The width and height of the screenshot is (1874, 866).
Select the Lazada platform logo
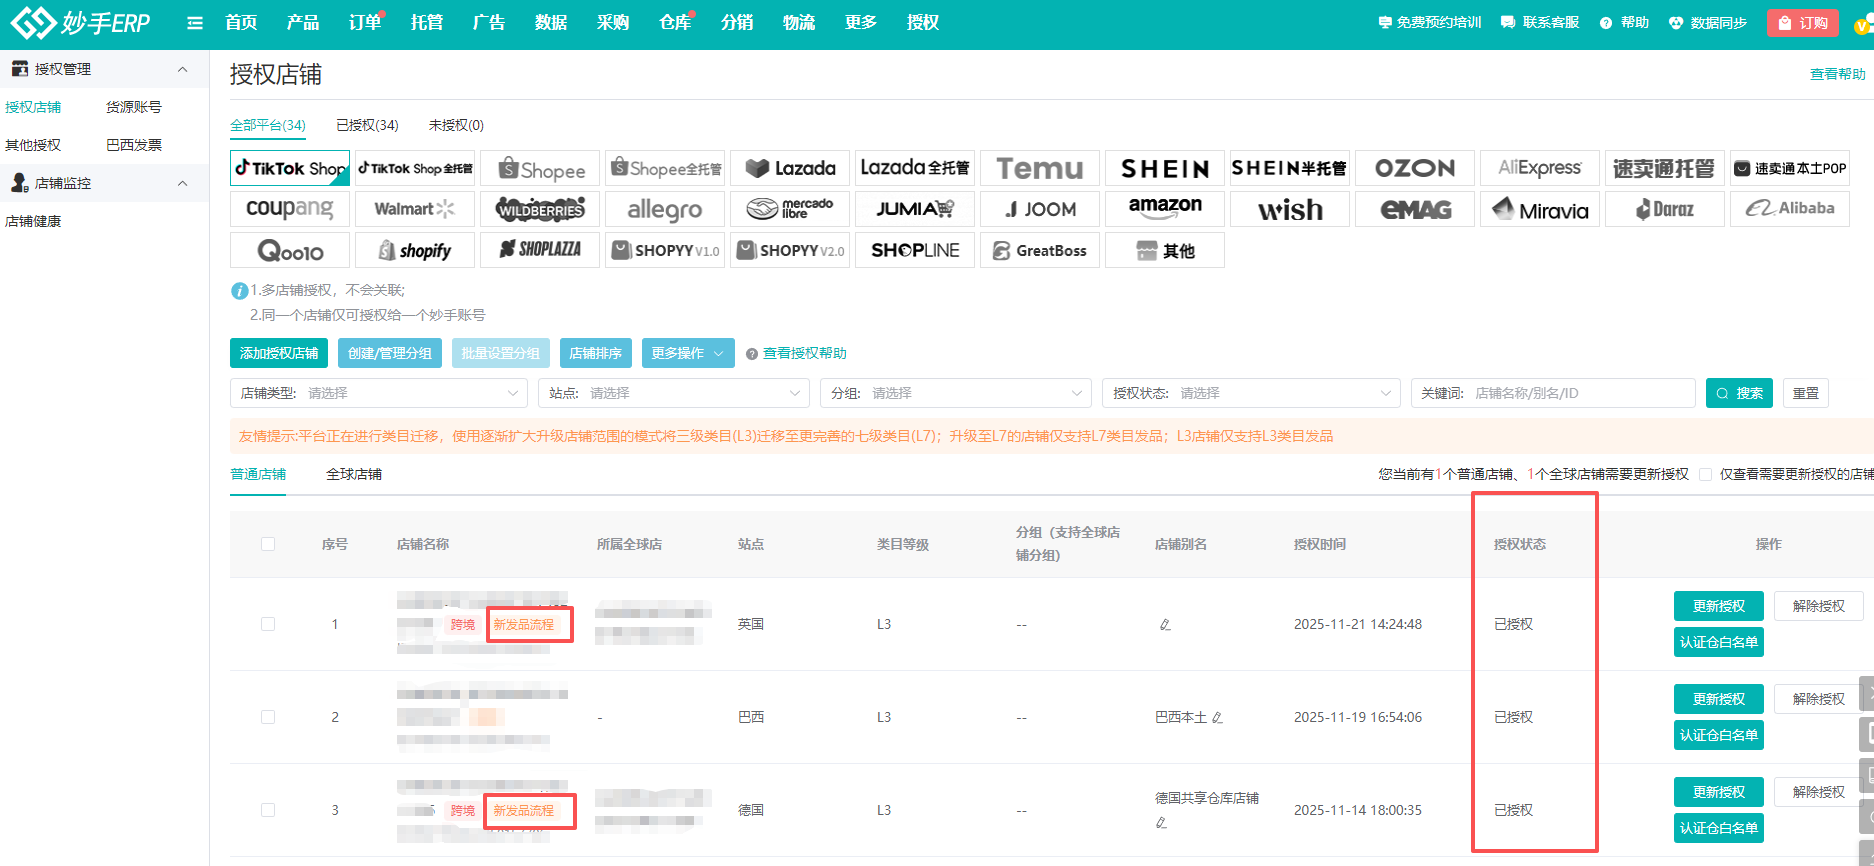790,169
